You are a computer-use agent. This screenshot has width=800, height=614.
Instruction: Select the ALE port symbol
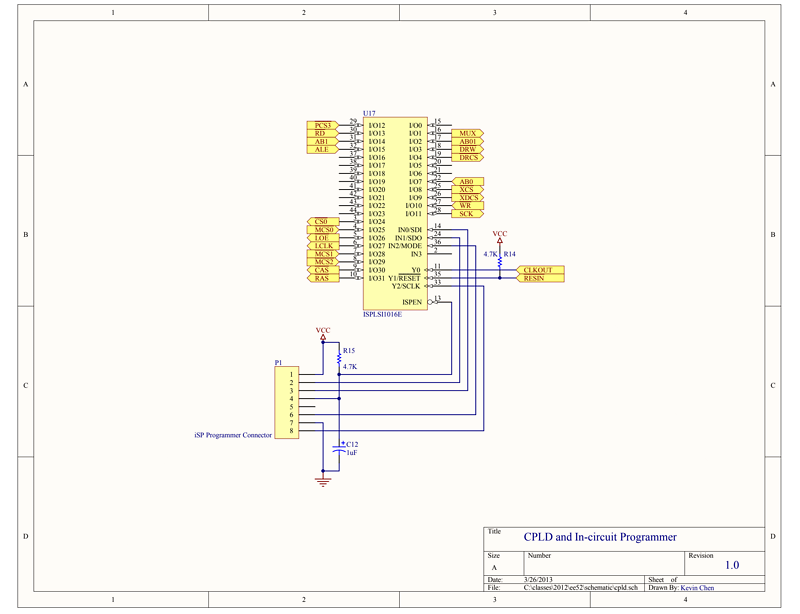tap(322, 150)
